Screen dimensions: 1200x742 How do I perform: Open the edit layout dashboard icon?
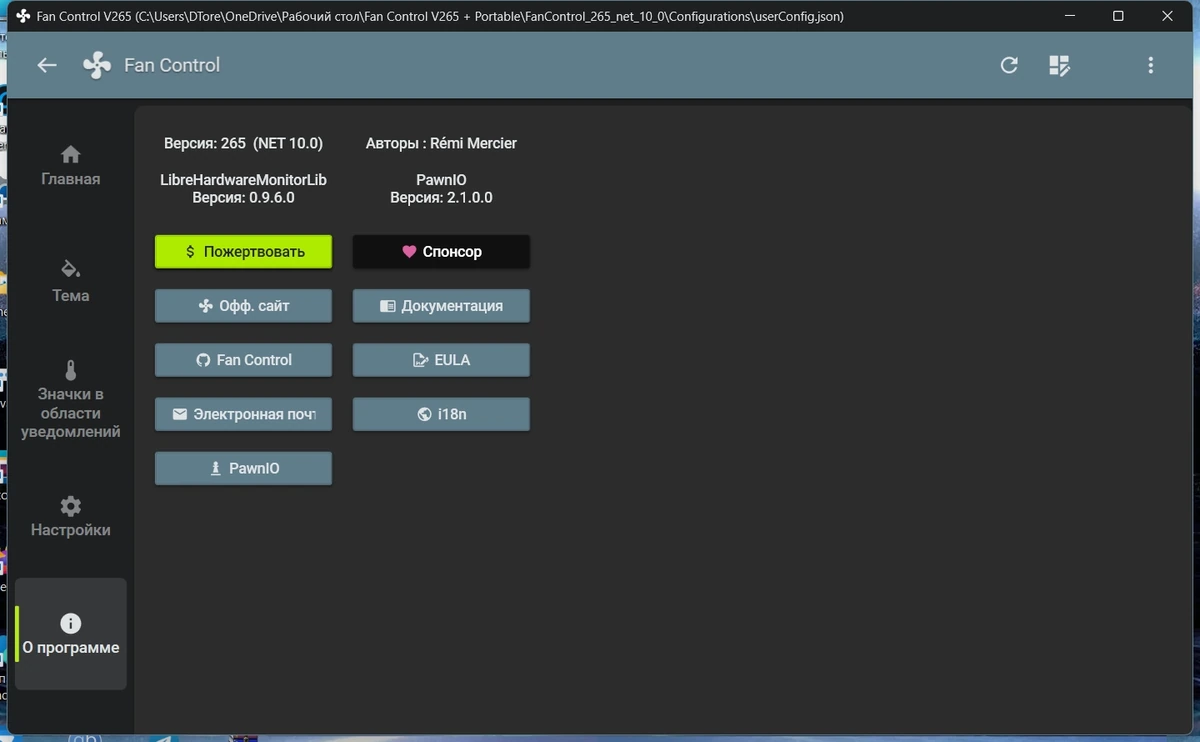[1059, 65]
